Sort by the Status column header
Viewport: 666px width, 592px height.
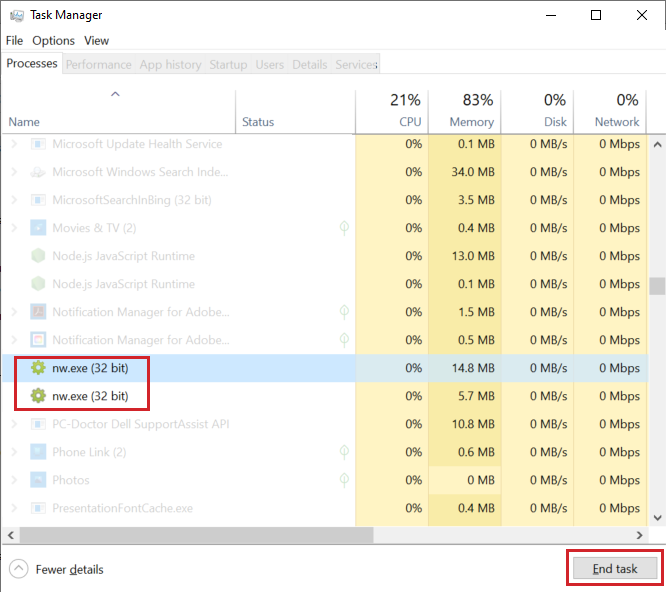pos(295,112)
